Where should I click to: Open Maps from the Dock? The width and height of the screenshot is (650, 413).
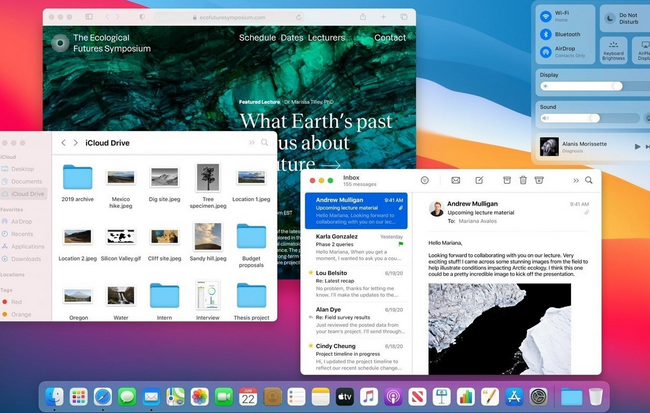(175, 397)
